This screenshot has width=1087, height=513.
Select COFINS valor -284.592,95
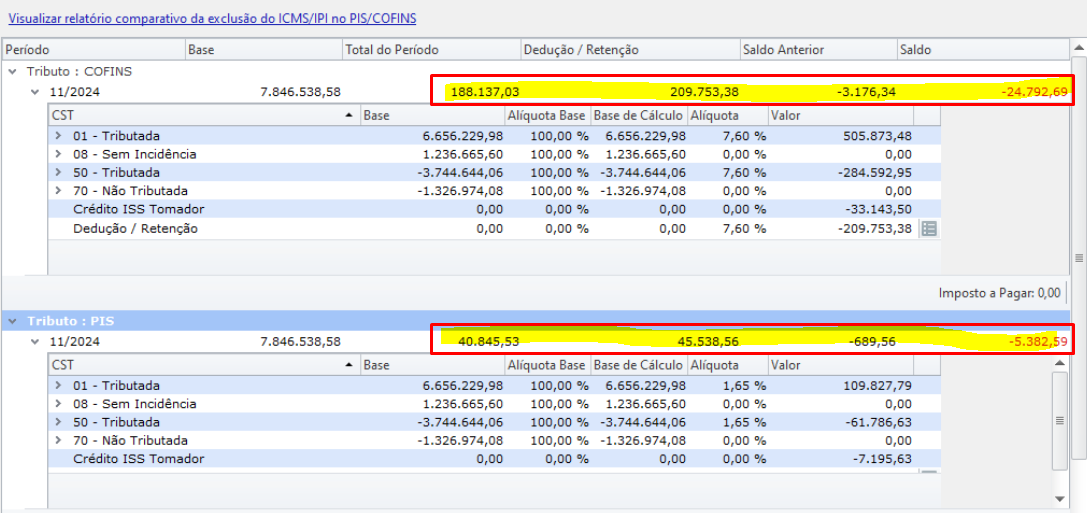tap(875, 173)
